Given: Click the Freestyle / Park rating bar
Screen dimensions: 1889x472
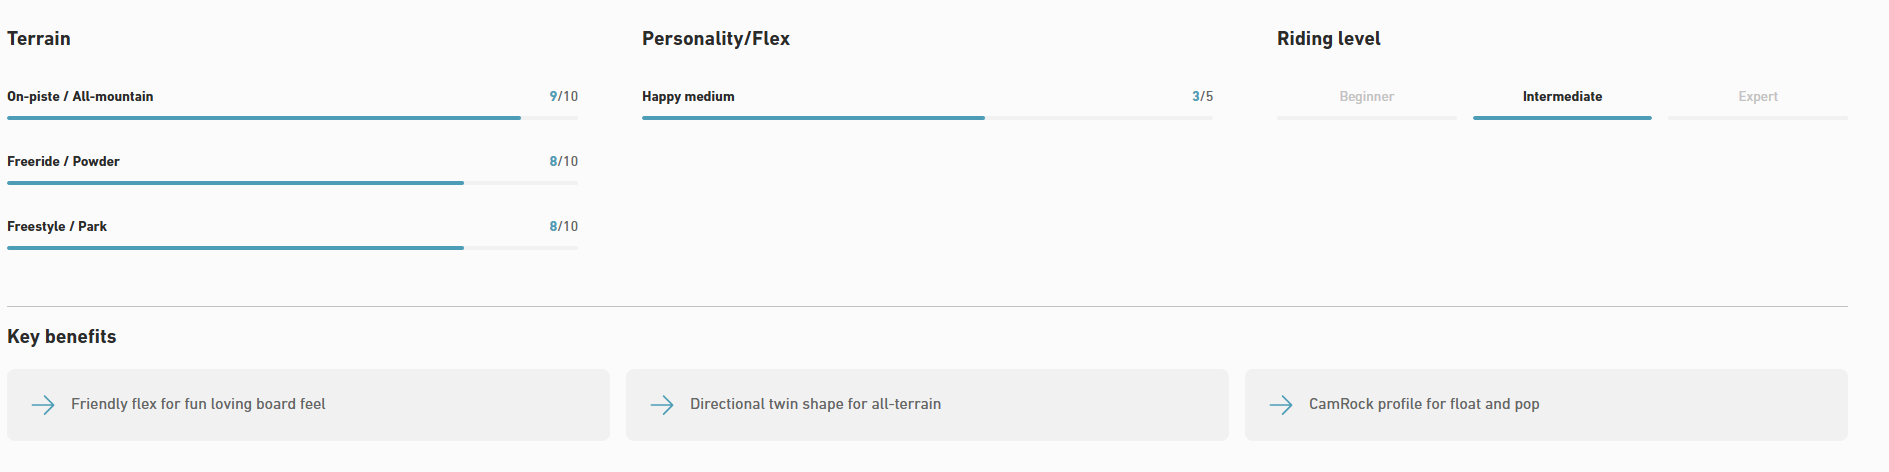Looking at the screenshot, I should 292,248.
